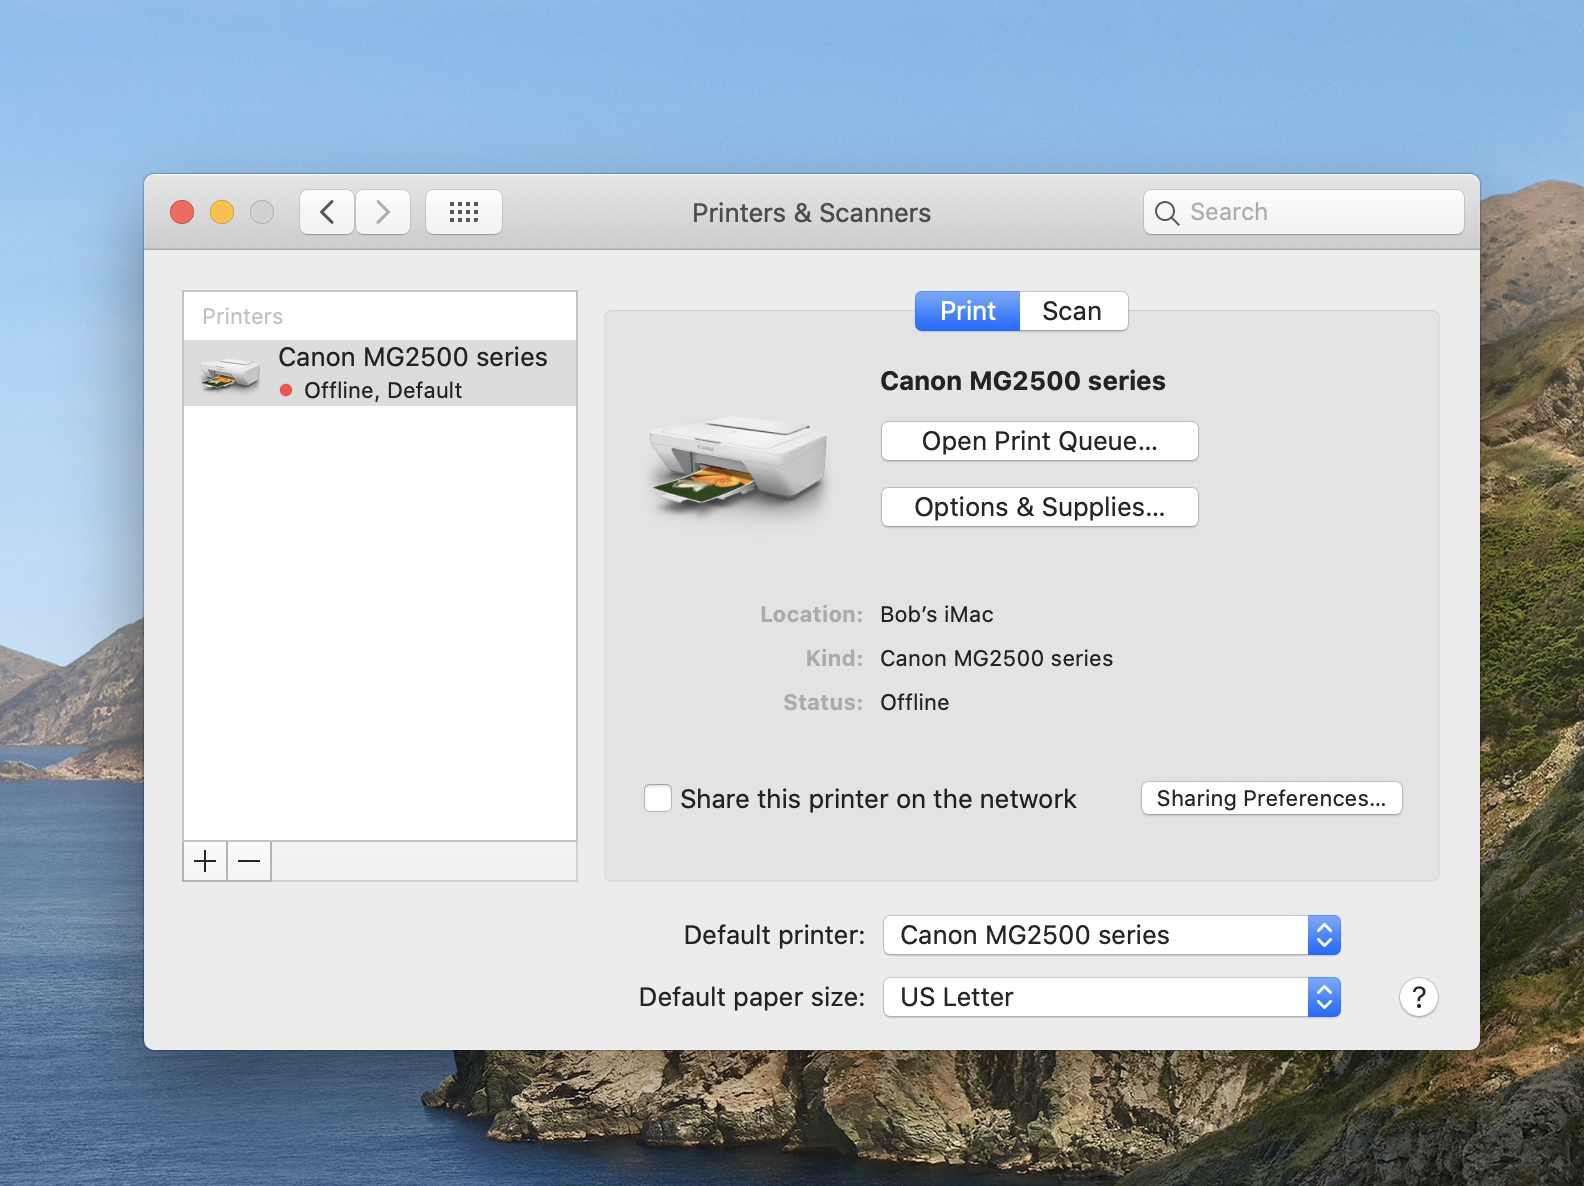Click the bold Canon MG2500 series heading
This screenshot has height=1186, width=1584.
tap(1023, 381)
